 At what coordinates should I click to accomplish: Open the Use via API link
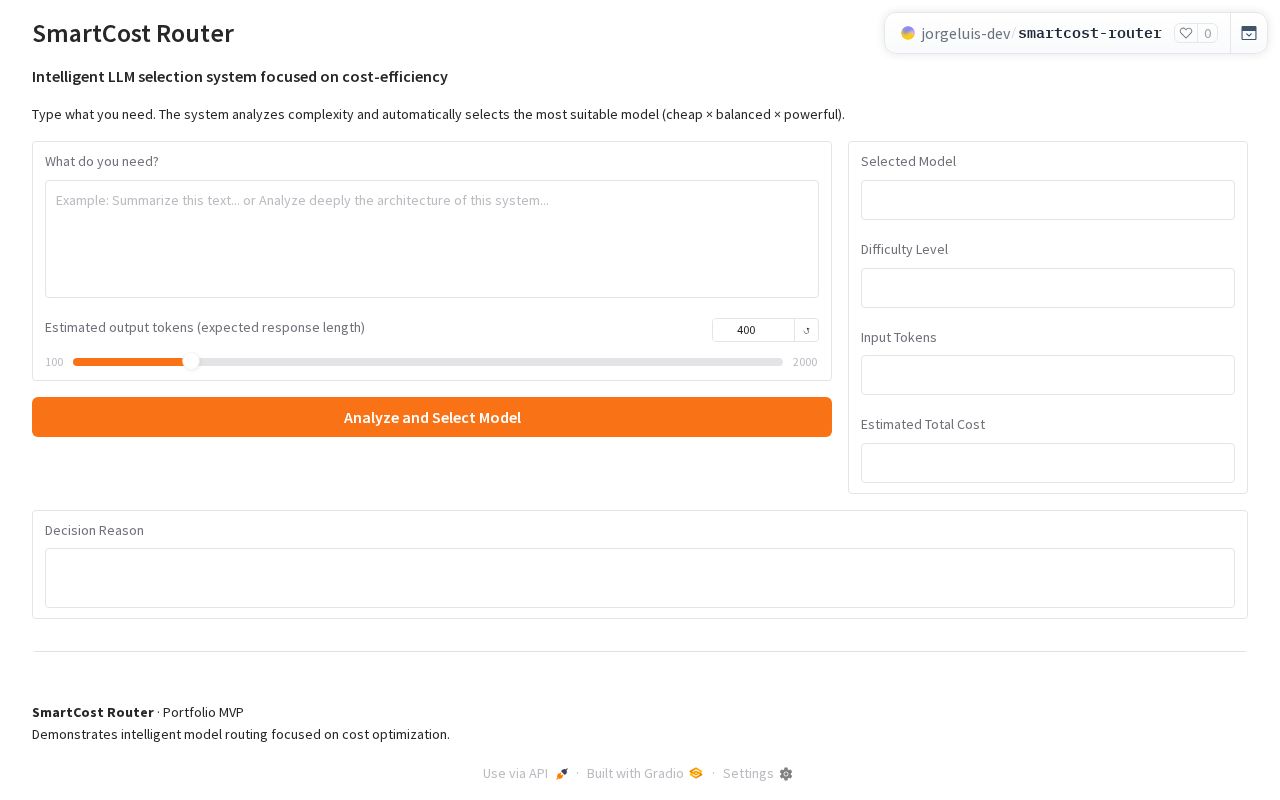(526, 773)
